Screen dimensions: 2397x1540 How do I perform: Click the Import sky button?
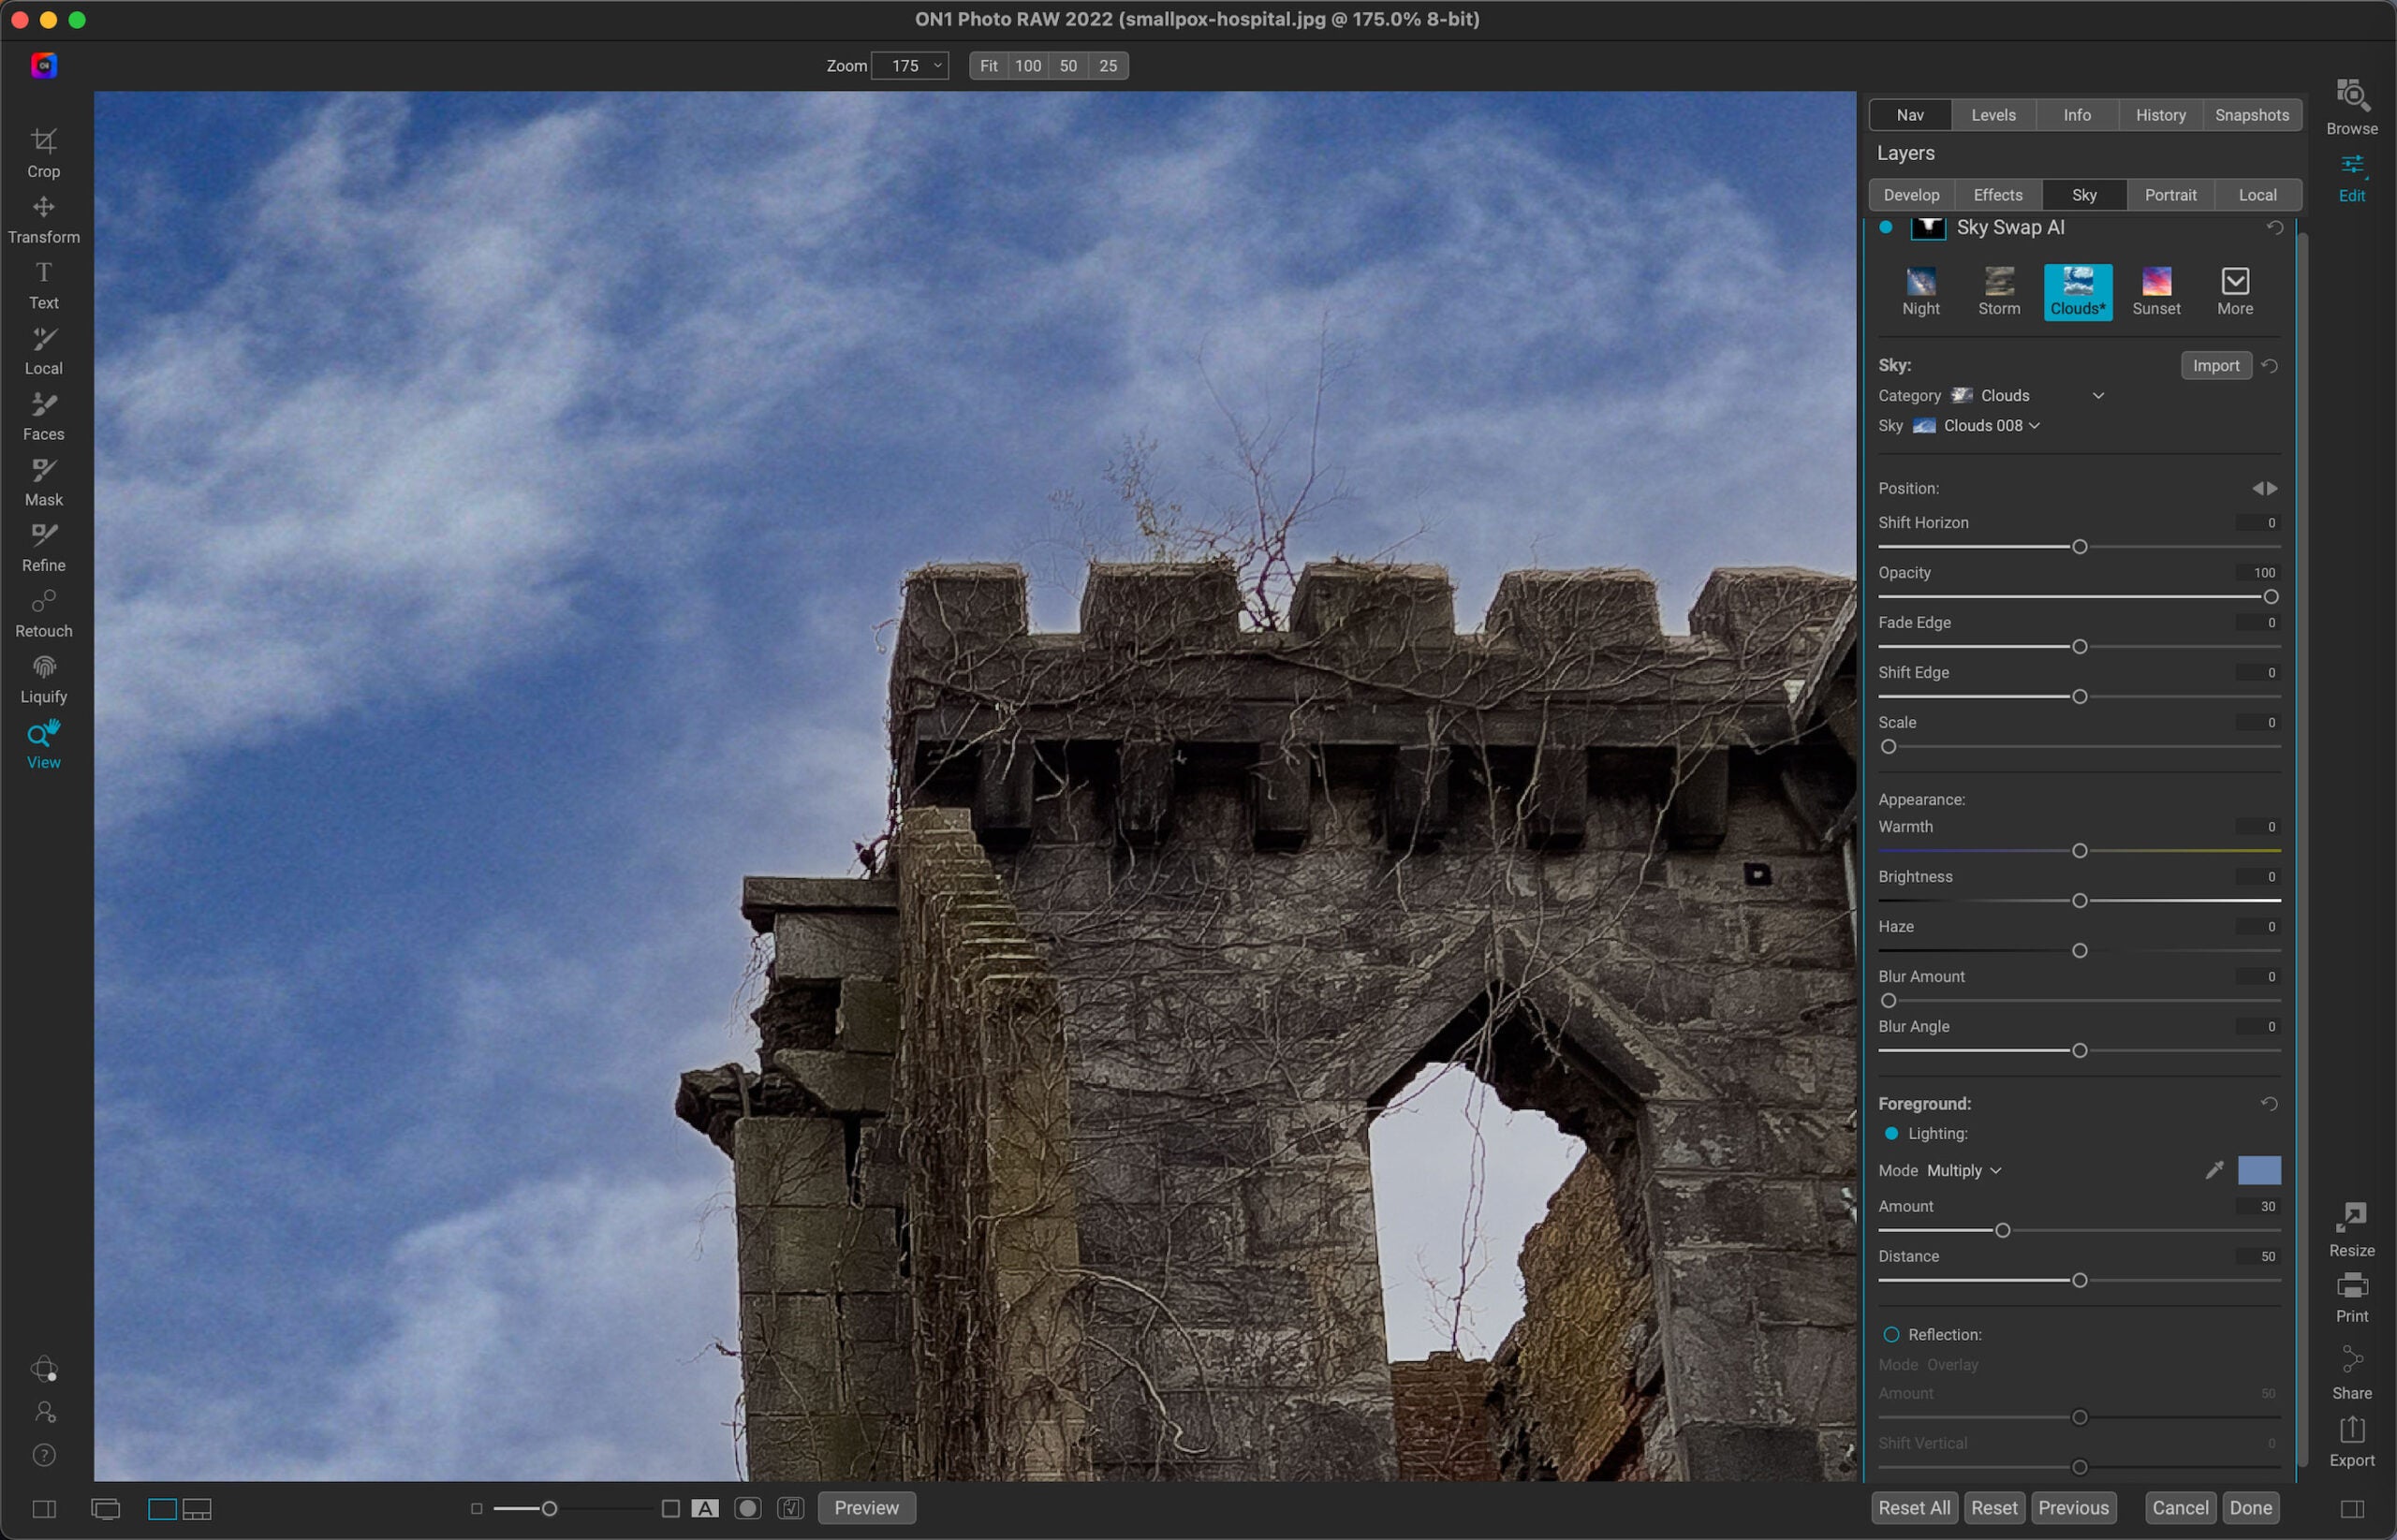pos(2217,365)
